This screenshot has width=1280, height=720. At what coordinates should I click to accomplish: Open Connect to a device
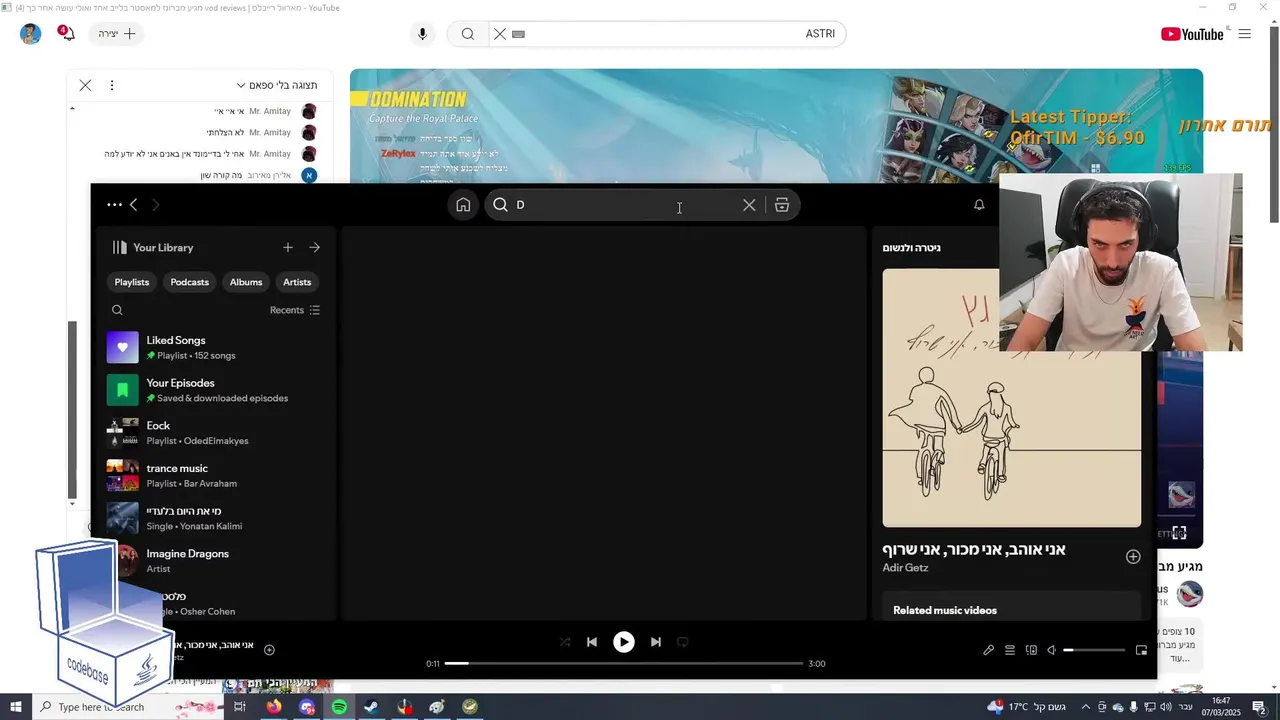tap(1031, 650)
